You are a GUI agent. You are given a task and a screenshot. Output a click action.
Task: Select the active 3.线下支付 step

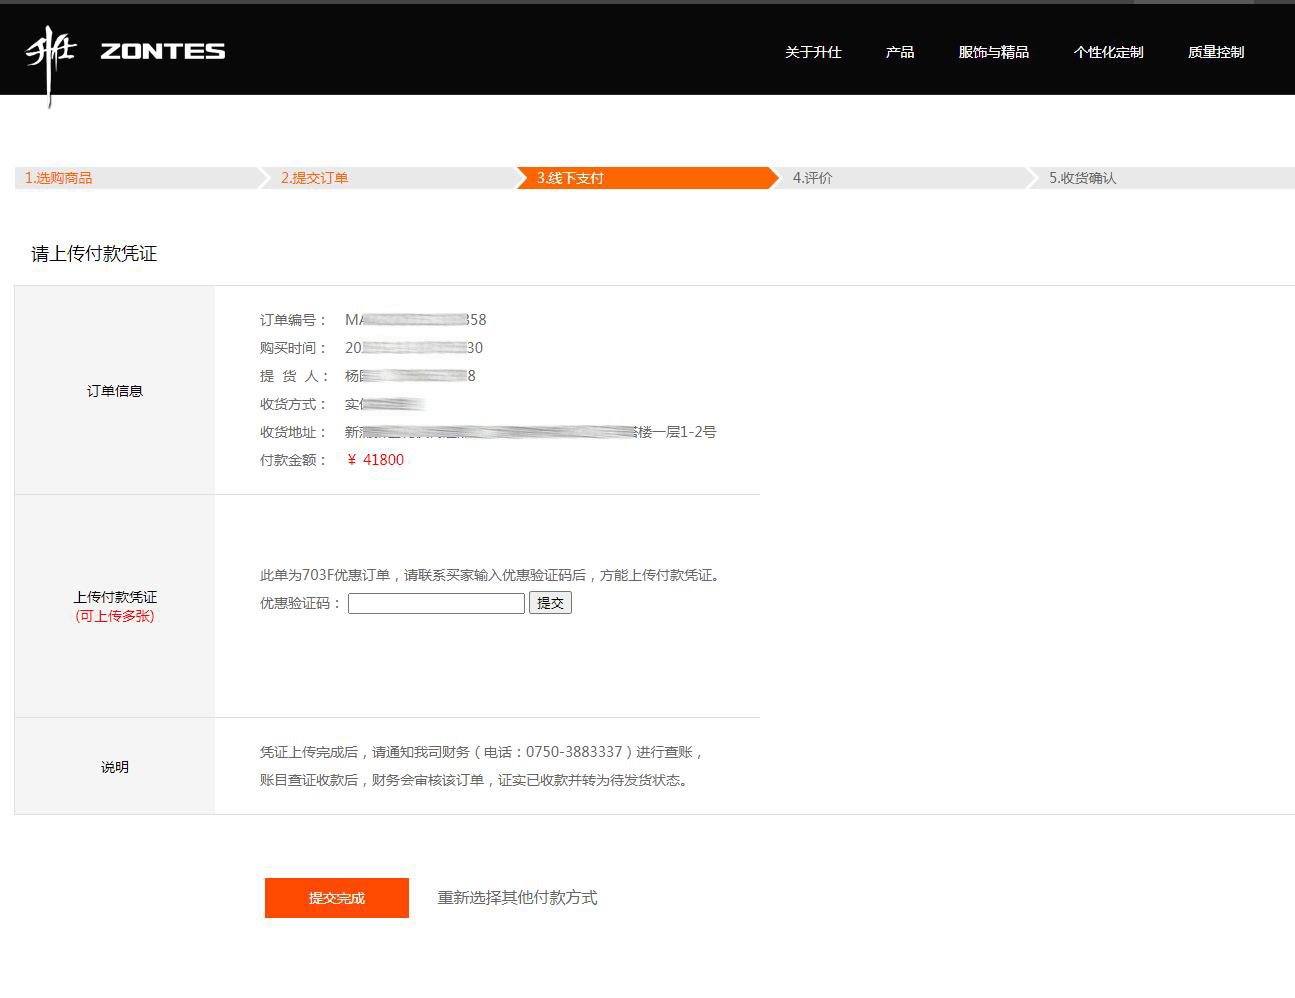[571, 178]
